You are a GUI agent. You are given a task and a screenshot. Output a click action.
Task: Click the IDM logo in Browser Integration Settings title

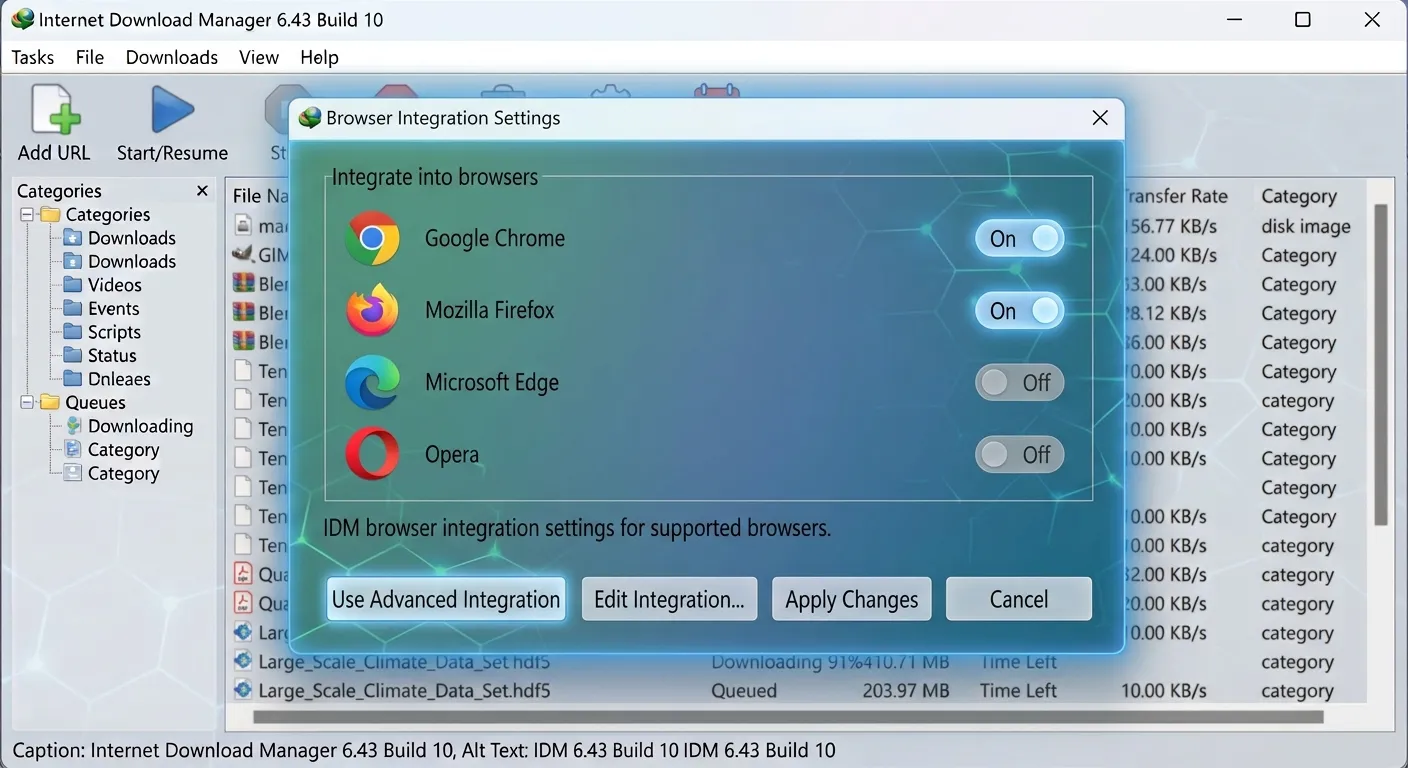(310, 118)
